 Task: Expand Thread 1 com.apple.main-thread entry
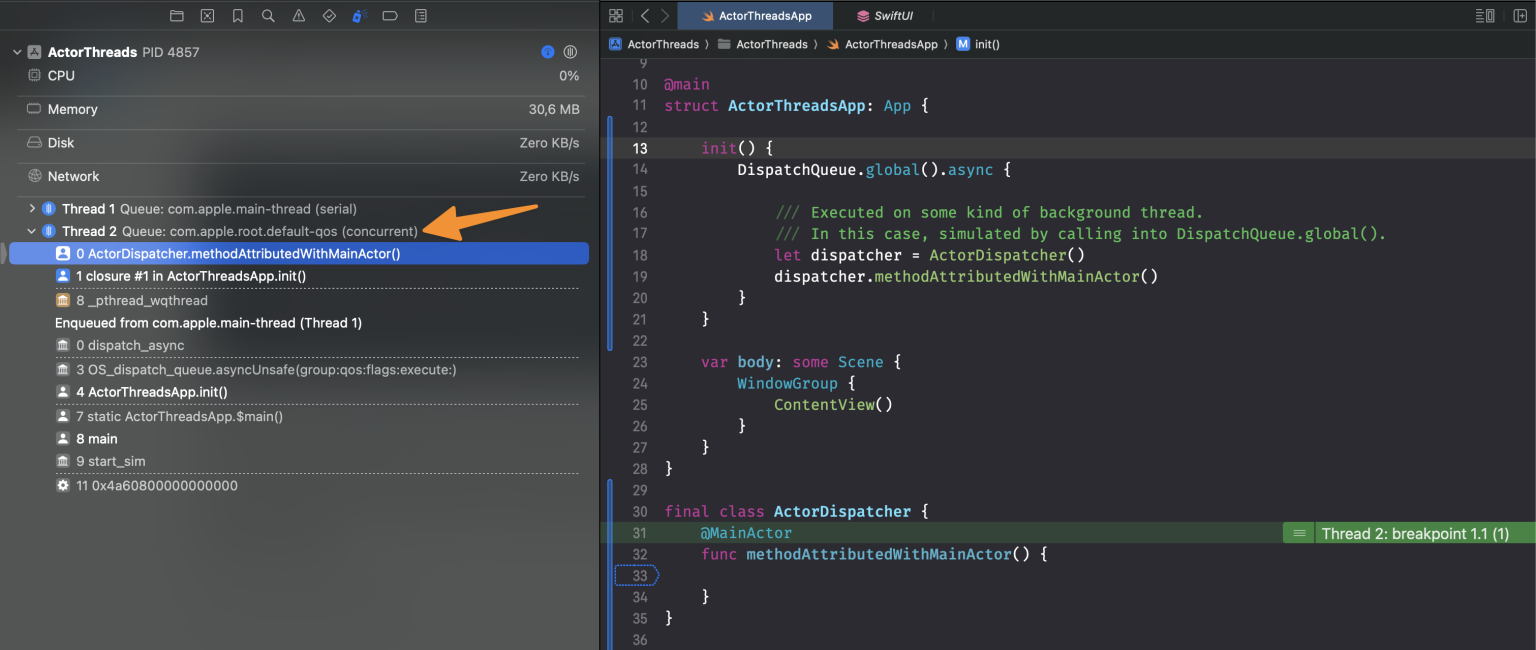pyautogui.click(x=31, y=208)
